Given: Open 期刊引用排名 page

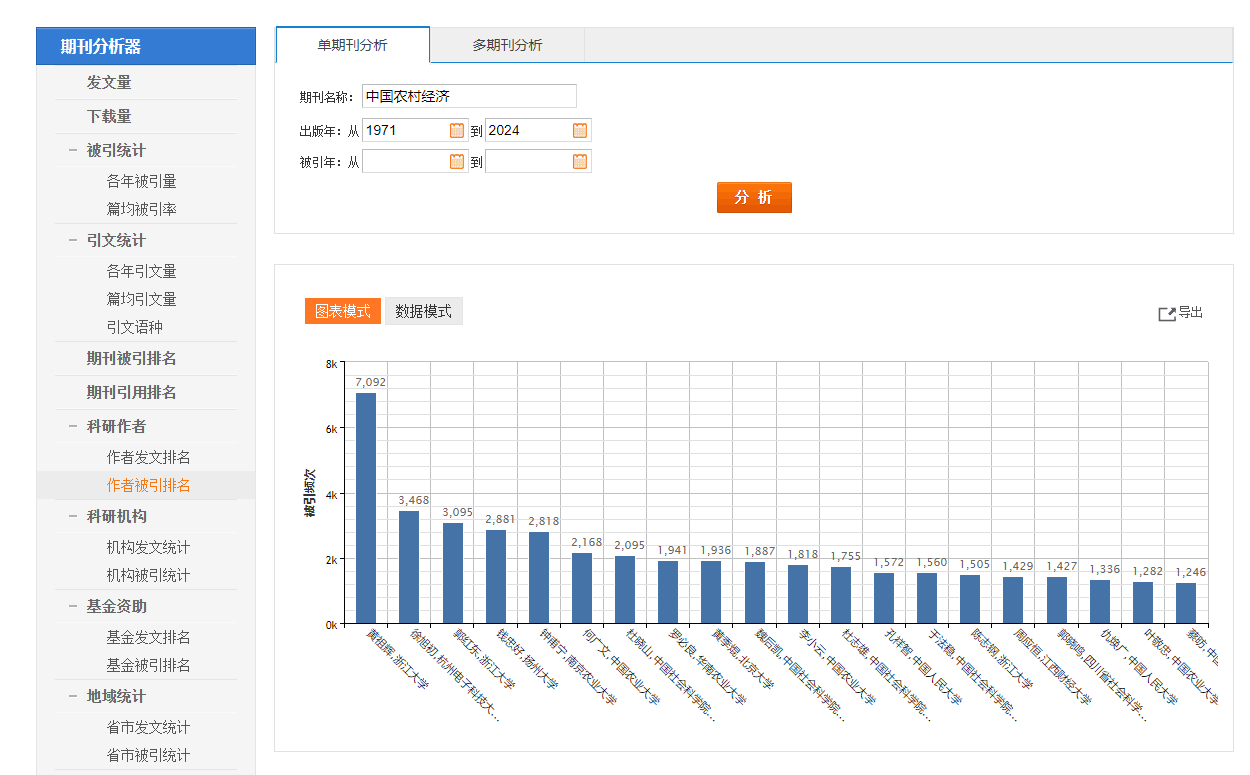Looking at the screenshot, I should [x=131, y=392].
